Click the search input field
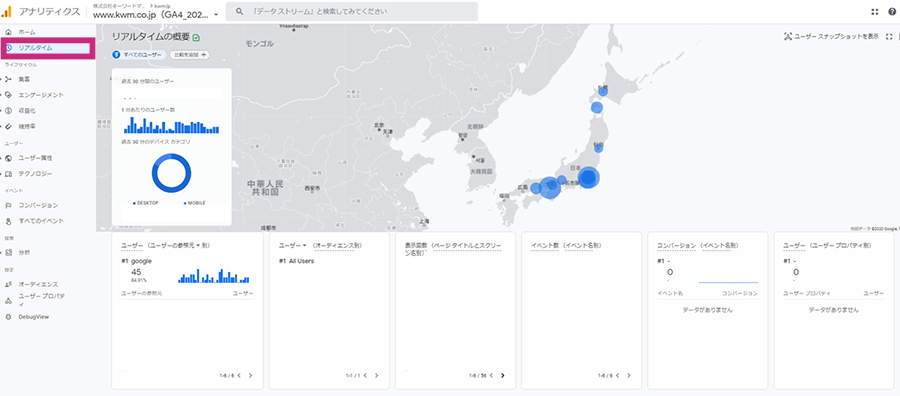 point(351,11)
